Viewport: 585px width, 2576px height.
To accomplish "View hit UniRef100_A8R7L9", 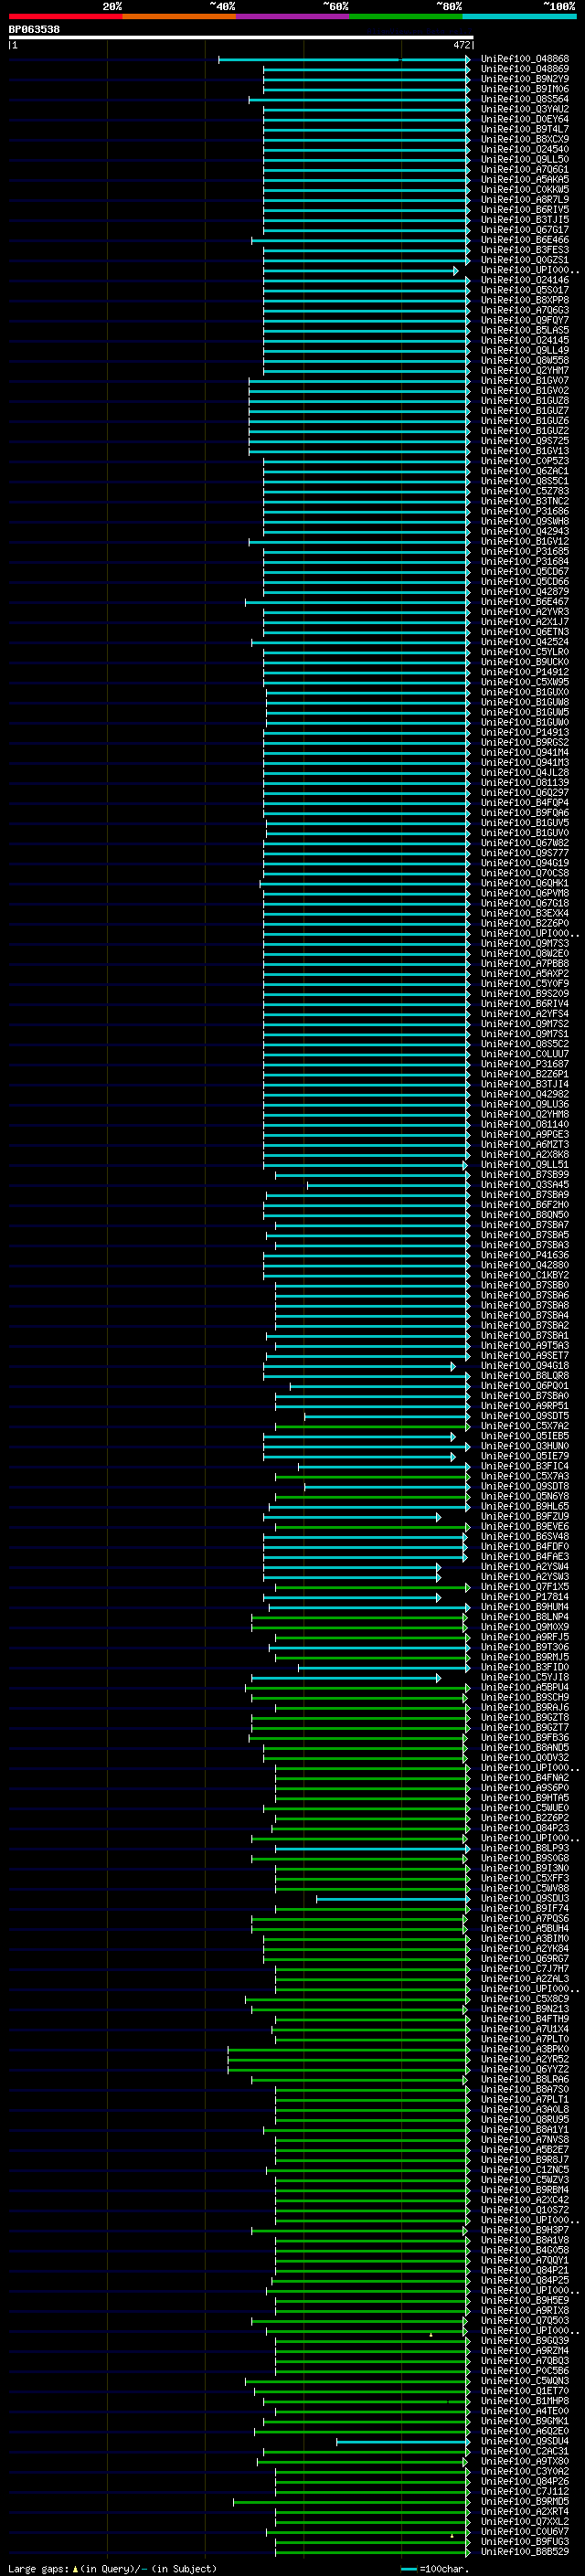I will coord(524,199).
